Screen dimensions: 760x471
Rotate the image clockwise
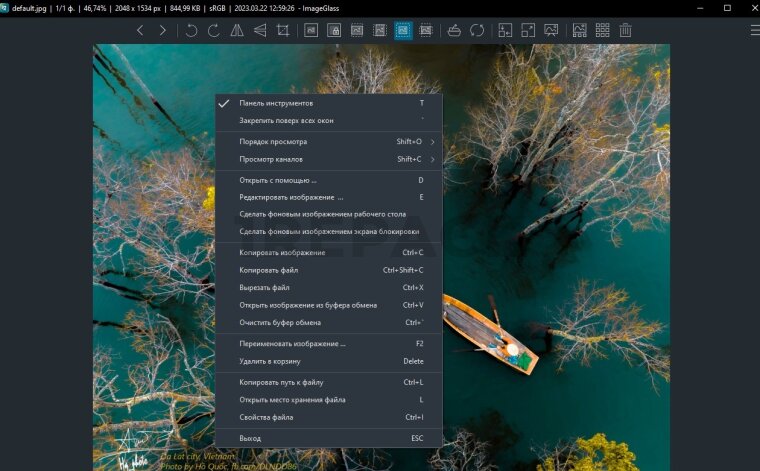pyautogui.click(x=214, y=30)
